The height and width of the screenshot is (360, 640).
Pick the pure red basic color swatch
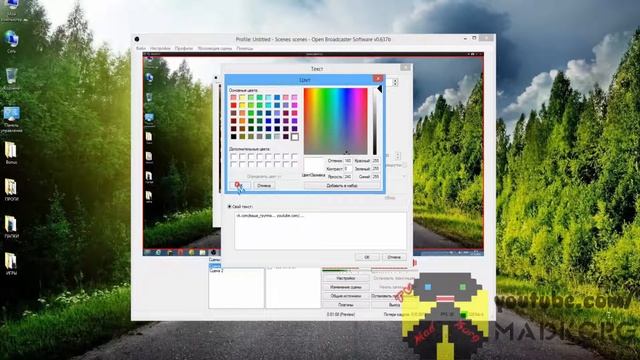pyautogui.click(x=233, y=105)
